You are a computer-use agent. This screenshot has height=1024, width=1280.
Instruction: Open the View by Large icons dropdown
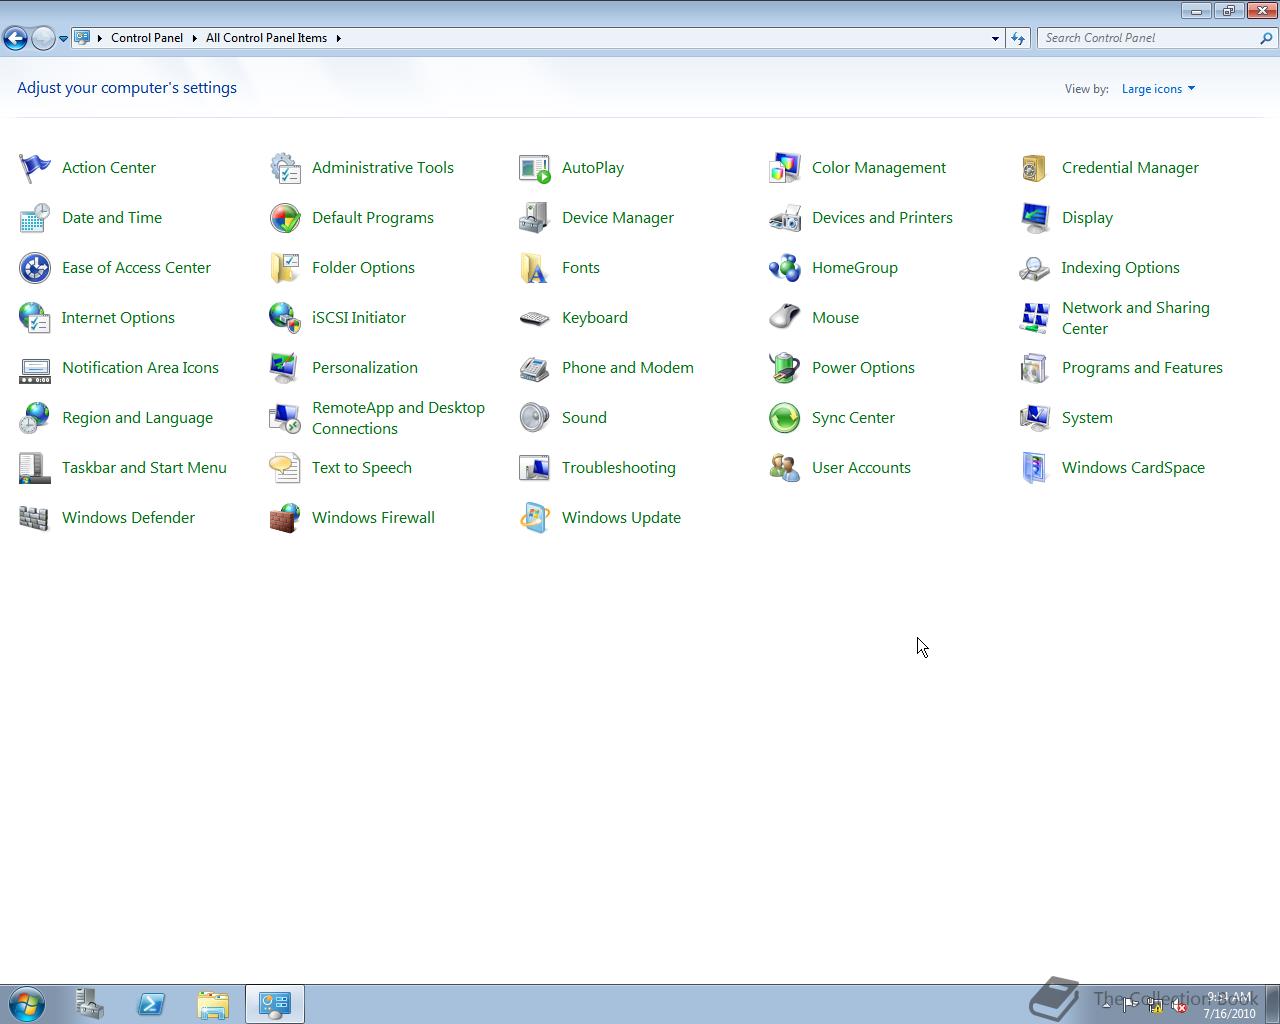(1158, 89)
